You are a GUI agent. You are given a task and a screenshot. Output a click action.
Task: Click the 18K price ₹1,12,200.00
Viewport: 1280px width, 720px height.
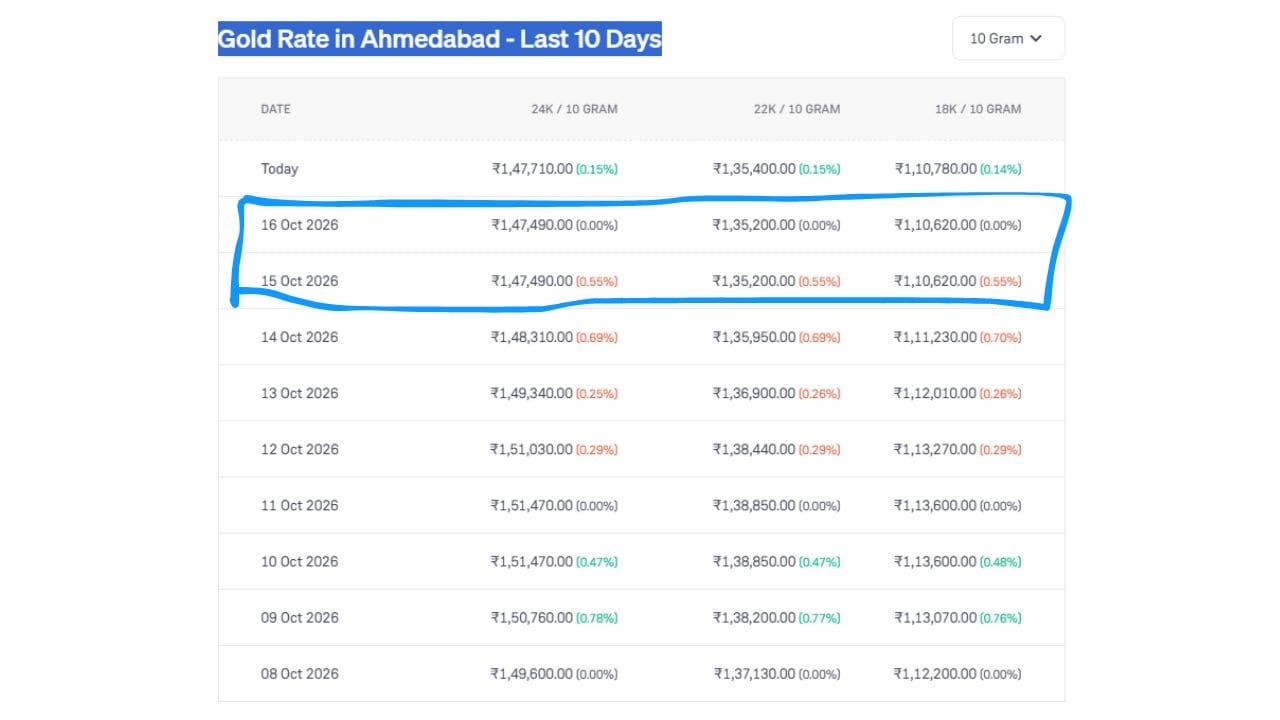click(936, 673)
